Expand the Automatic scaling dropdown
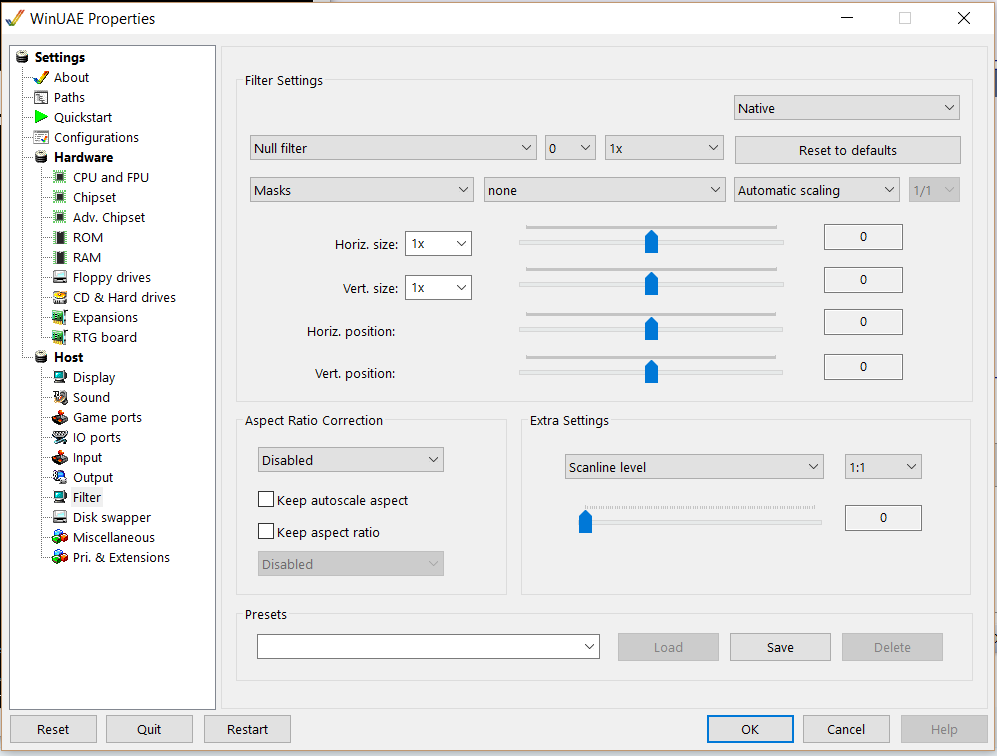The height and width of the screenshot is (756, 997). coord(816,190)
